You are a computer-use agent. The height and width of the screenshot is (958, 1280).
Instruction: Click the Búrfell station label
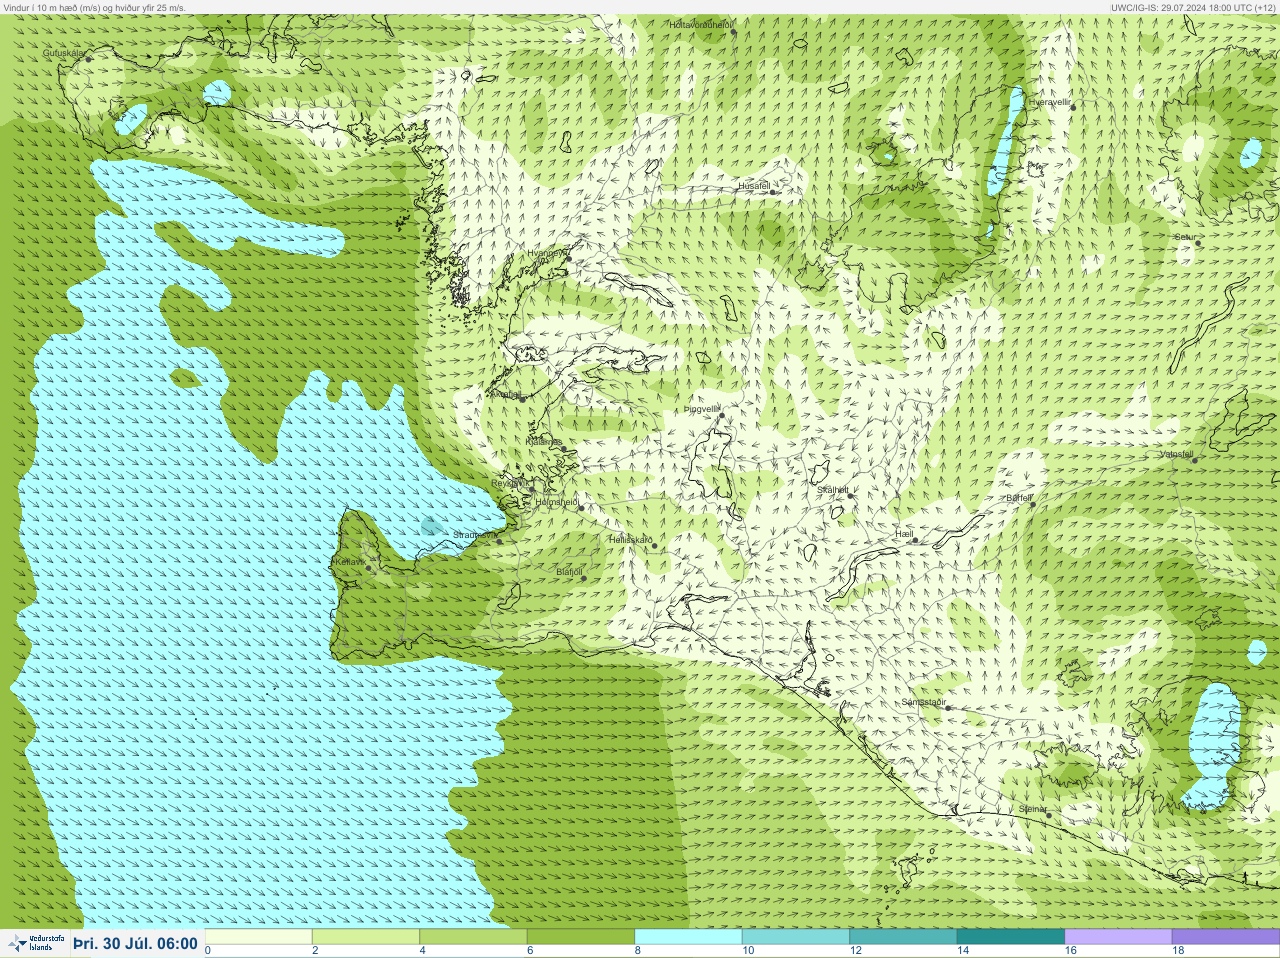pyautogui.click(x=1019, y=498)
